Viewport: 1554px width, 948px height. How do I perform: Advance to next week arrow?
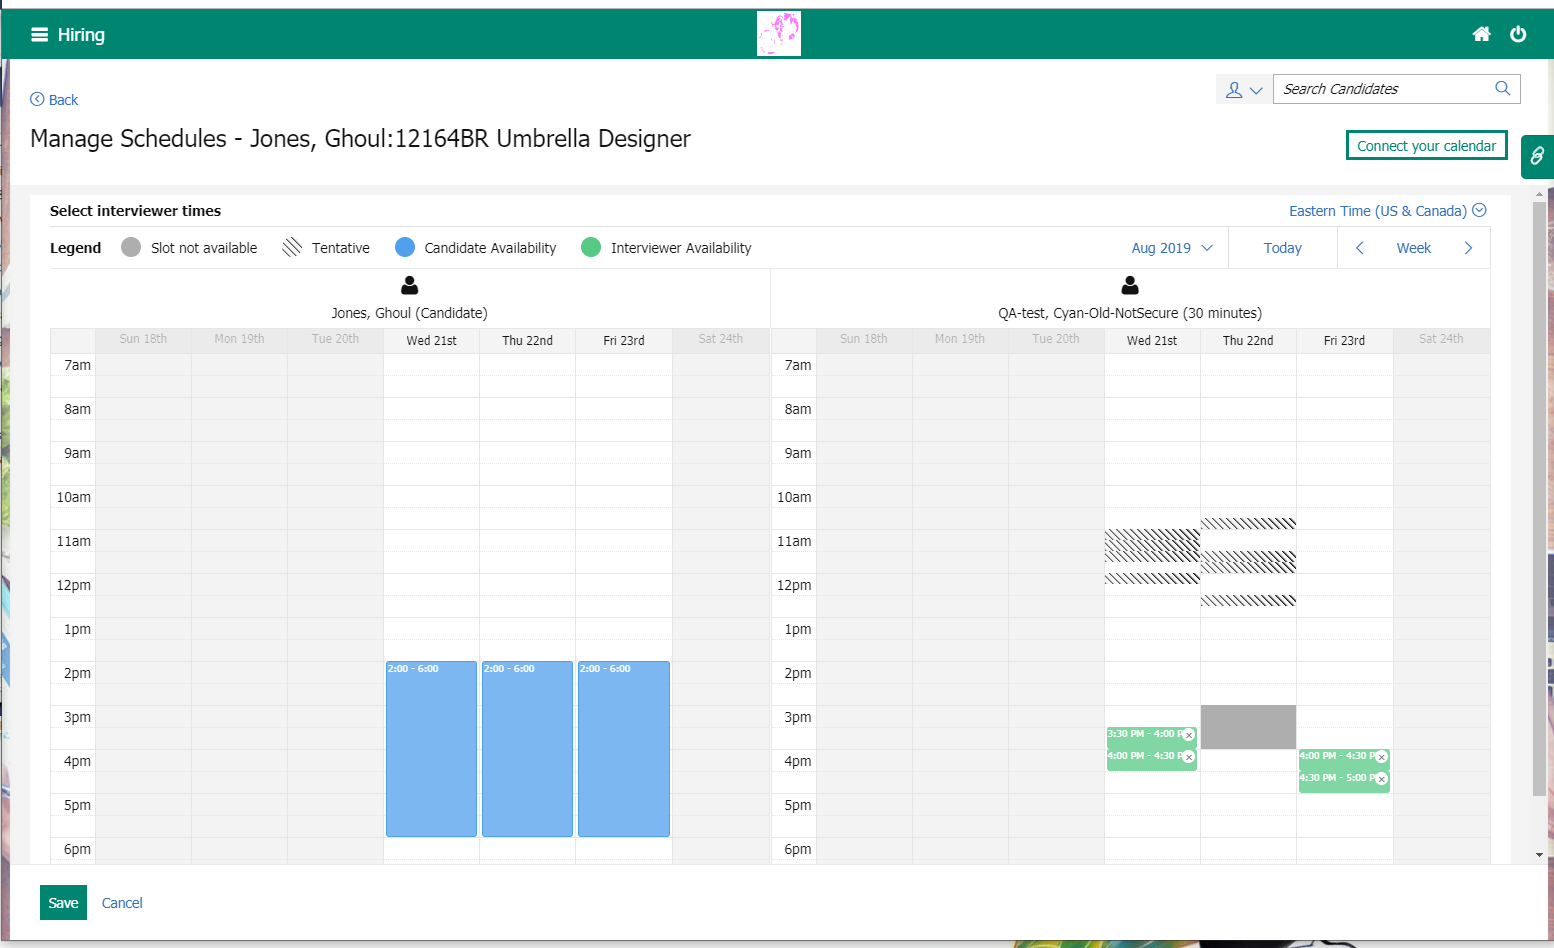coord(1468,248)
